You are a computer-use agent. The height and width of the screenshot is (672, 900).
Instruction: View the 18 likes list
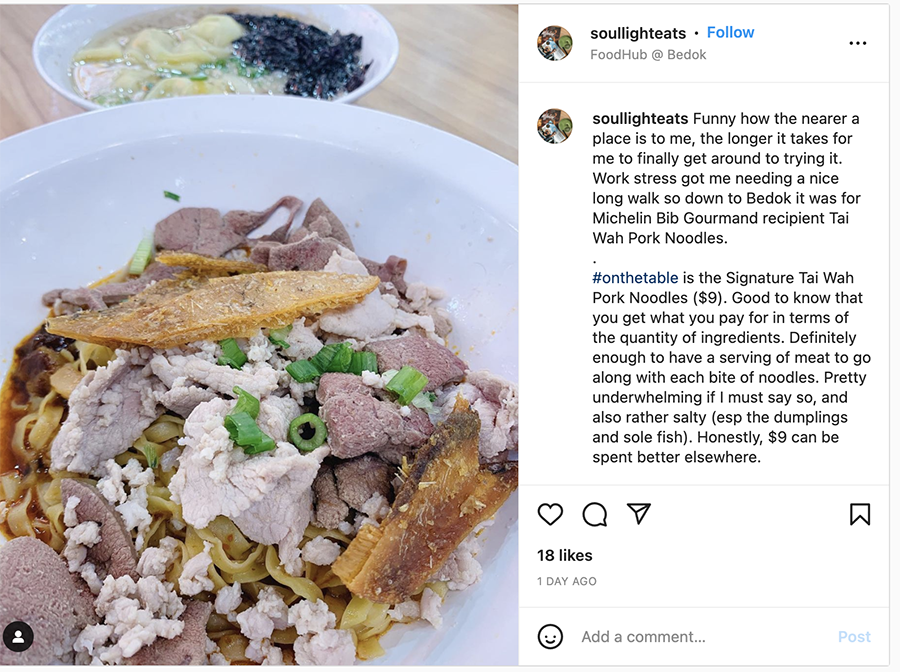point(565,556)
